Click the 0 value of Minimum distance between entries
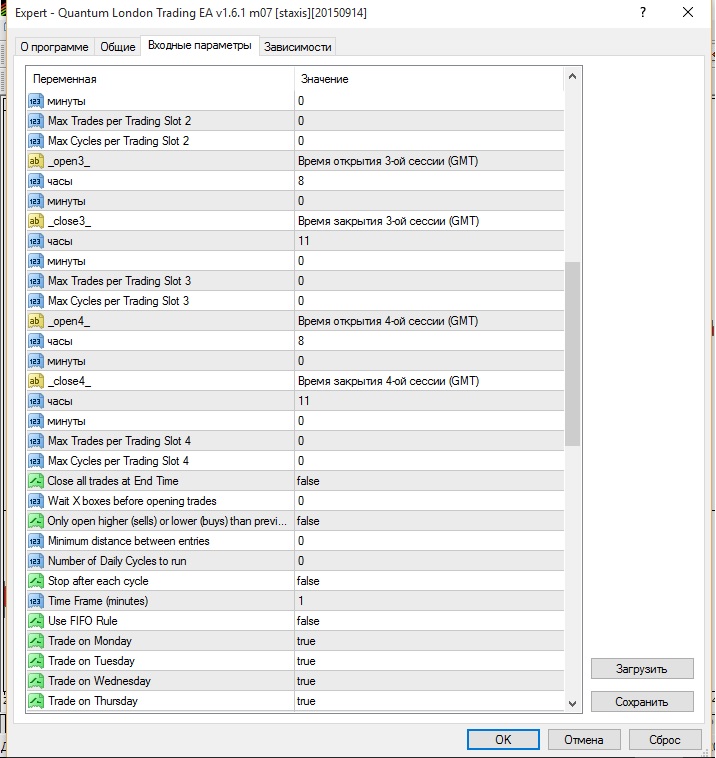716x758 pixels. pyautogui.click(x=301, y=541)
